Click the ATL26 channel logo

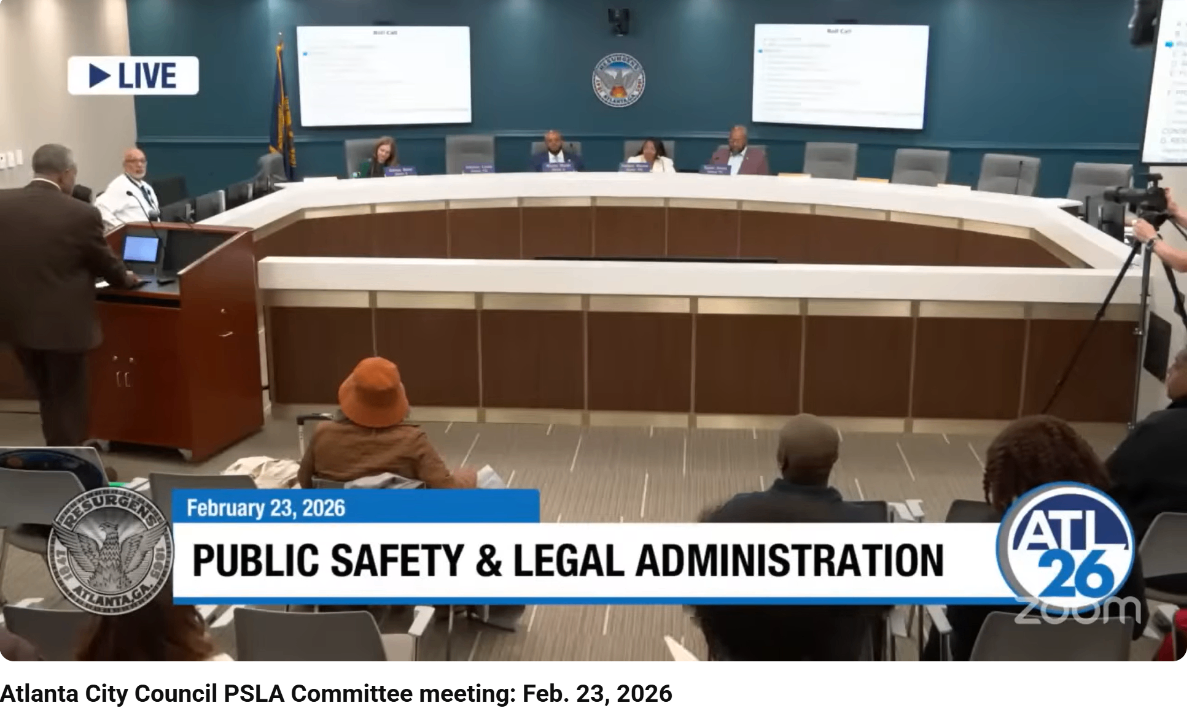coord(1066,546)
